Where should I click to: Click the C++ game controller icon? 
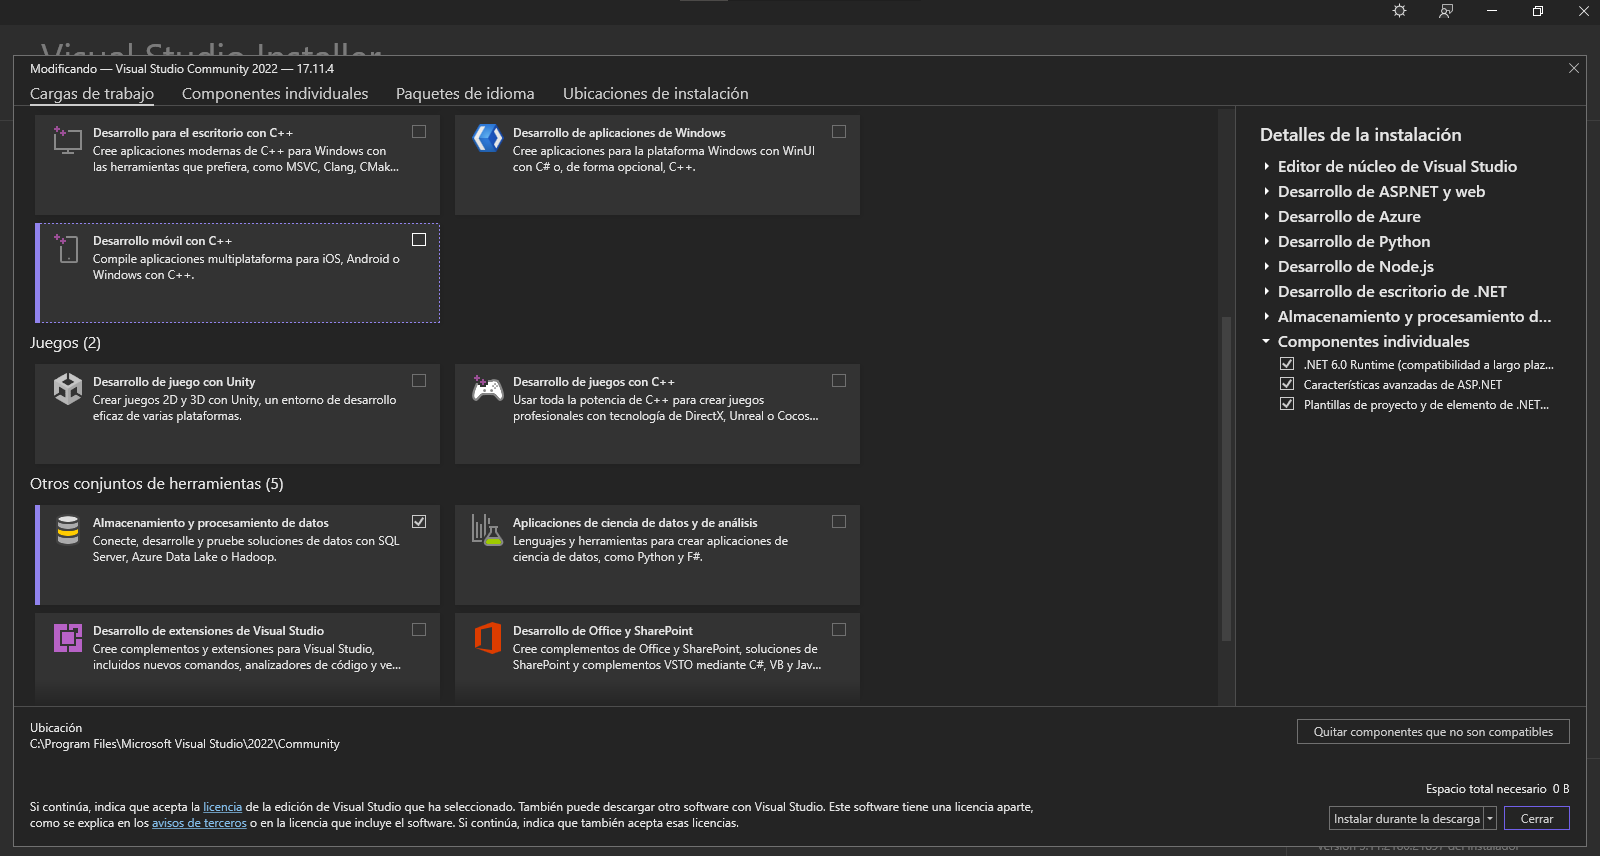pos(487,388)
